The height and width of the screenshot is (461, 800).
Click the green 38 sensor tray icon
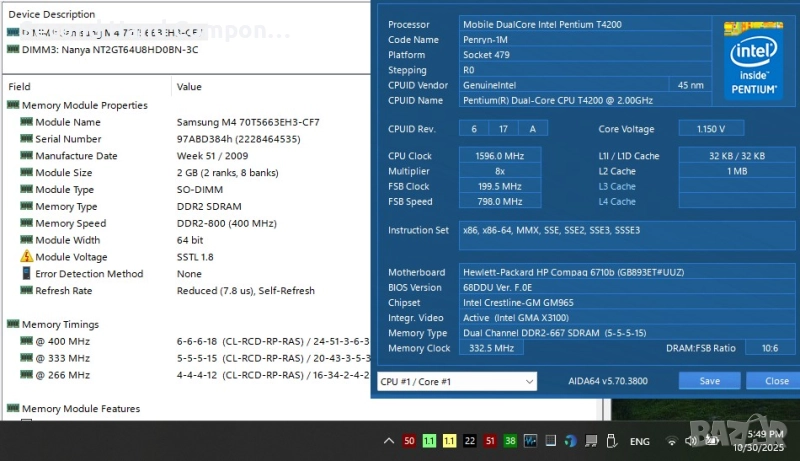click(x=510, y=441)
